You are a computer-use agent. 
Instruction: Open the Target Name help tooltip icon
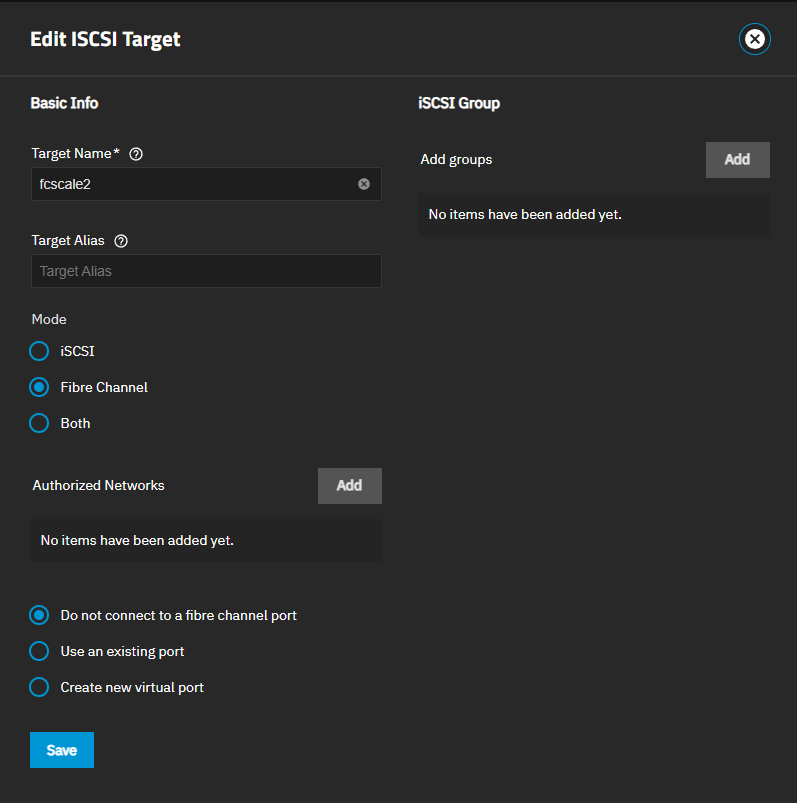[137, 154]
